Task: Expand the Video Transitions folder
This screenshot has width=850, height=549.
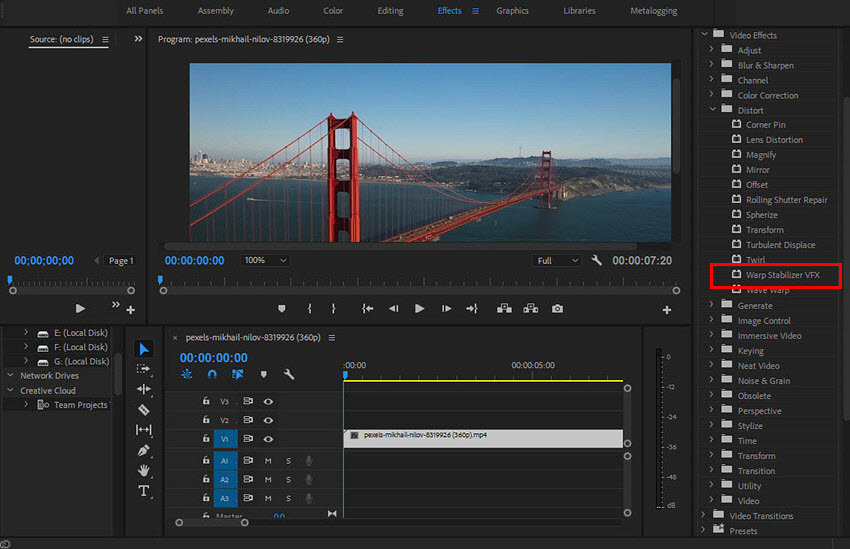Action: pyautogui.click(x=704, y=515)
